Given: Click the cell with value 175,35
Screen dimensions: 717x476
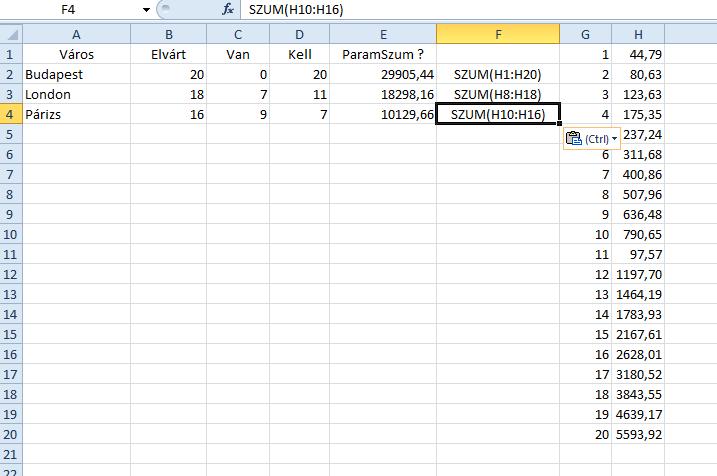Looking at the screenshot, I should (638, 114).
